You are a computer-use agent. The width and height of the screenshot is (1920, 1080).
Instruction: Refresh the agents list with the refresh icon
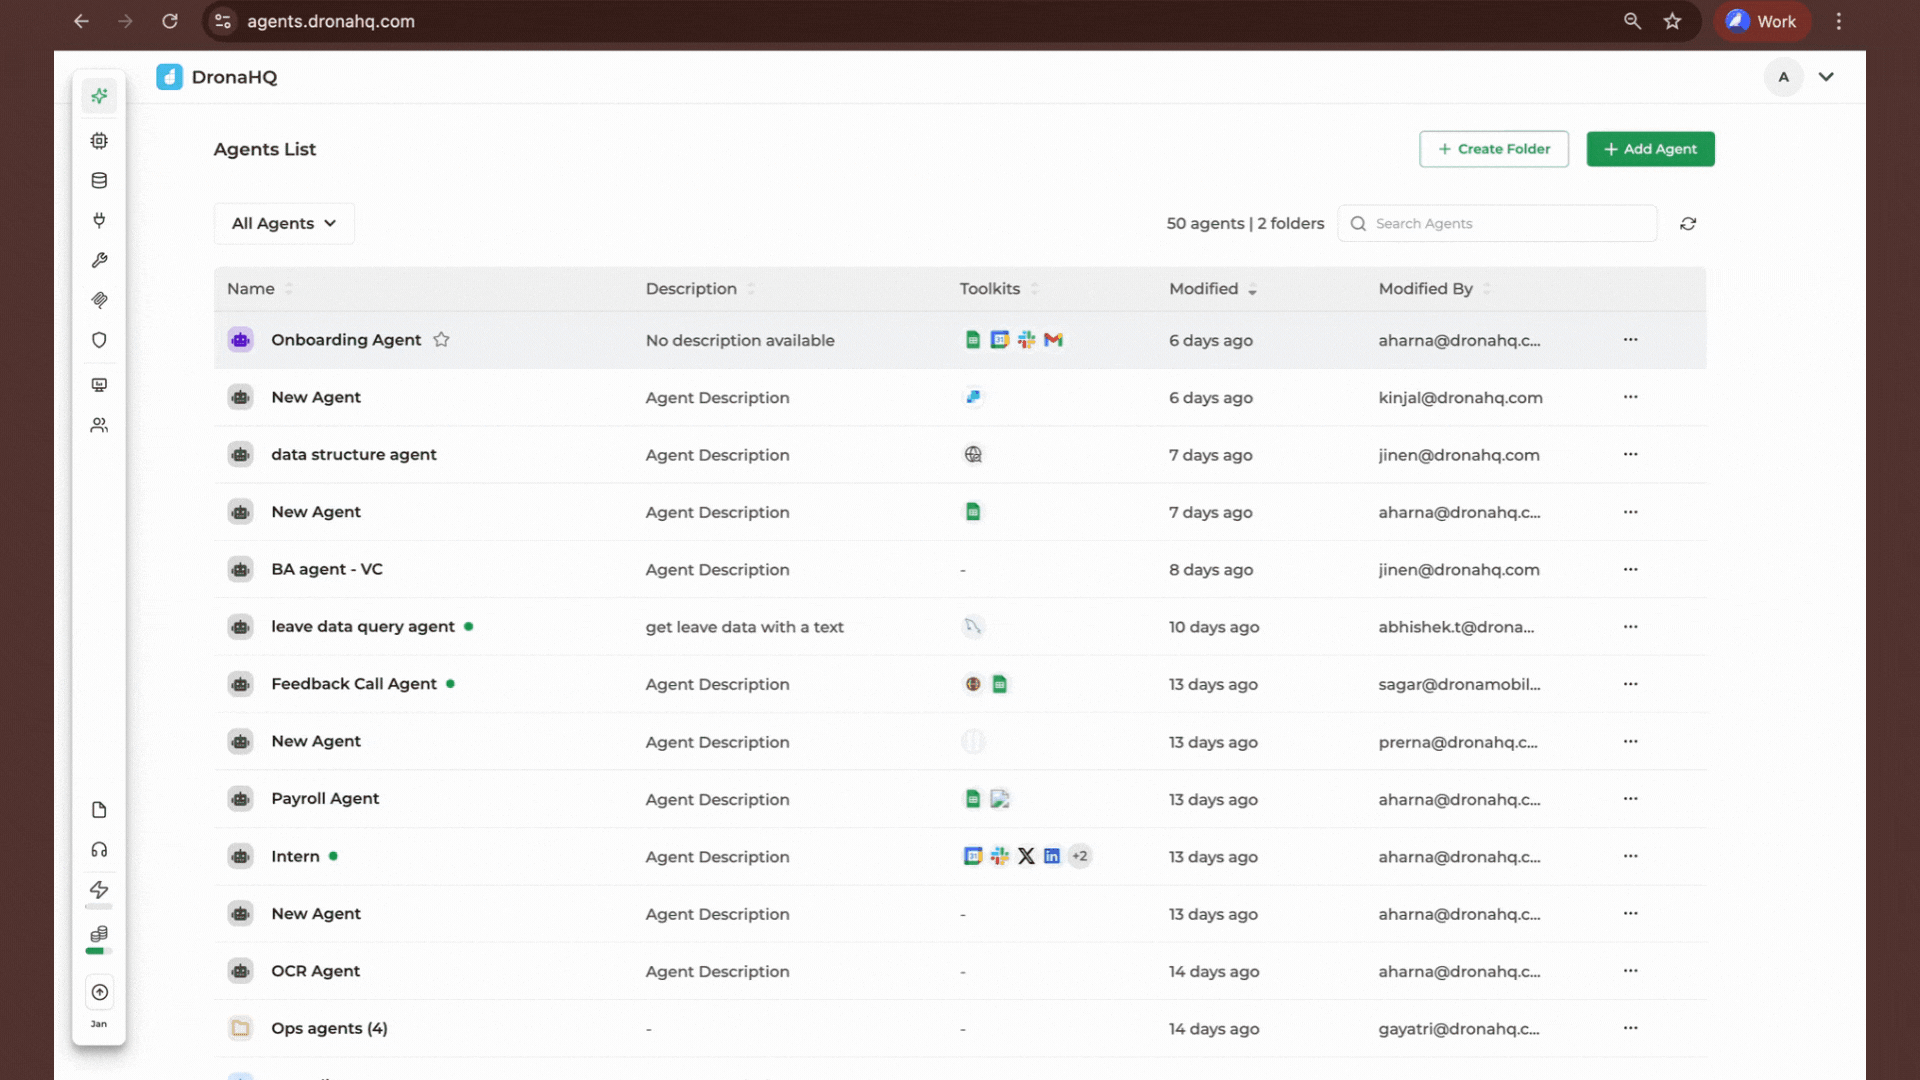pyautogui.click(x=1688, y=223)
